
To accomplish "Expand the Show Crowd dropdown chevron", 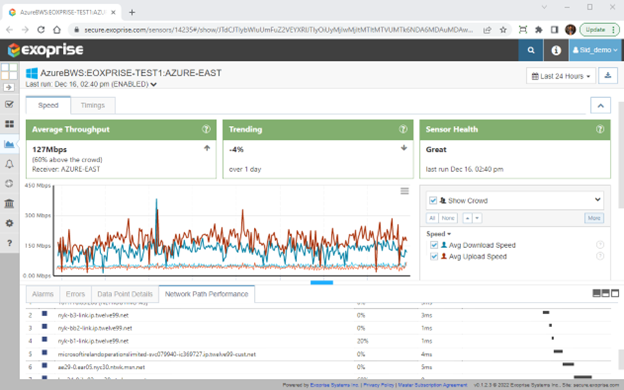I will pos(597,199).
